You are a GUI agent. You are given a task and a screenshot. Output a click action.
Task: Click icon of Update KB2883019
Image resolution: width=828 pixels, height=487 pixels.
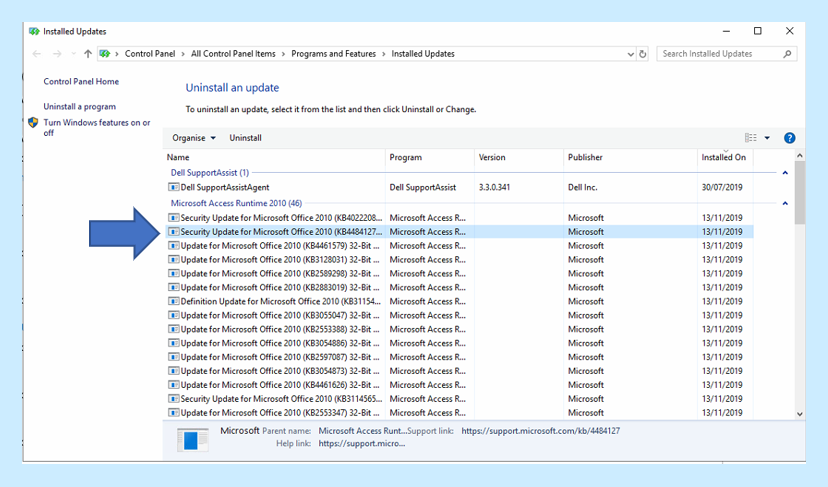coord(173,287)
